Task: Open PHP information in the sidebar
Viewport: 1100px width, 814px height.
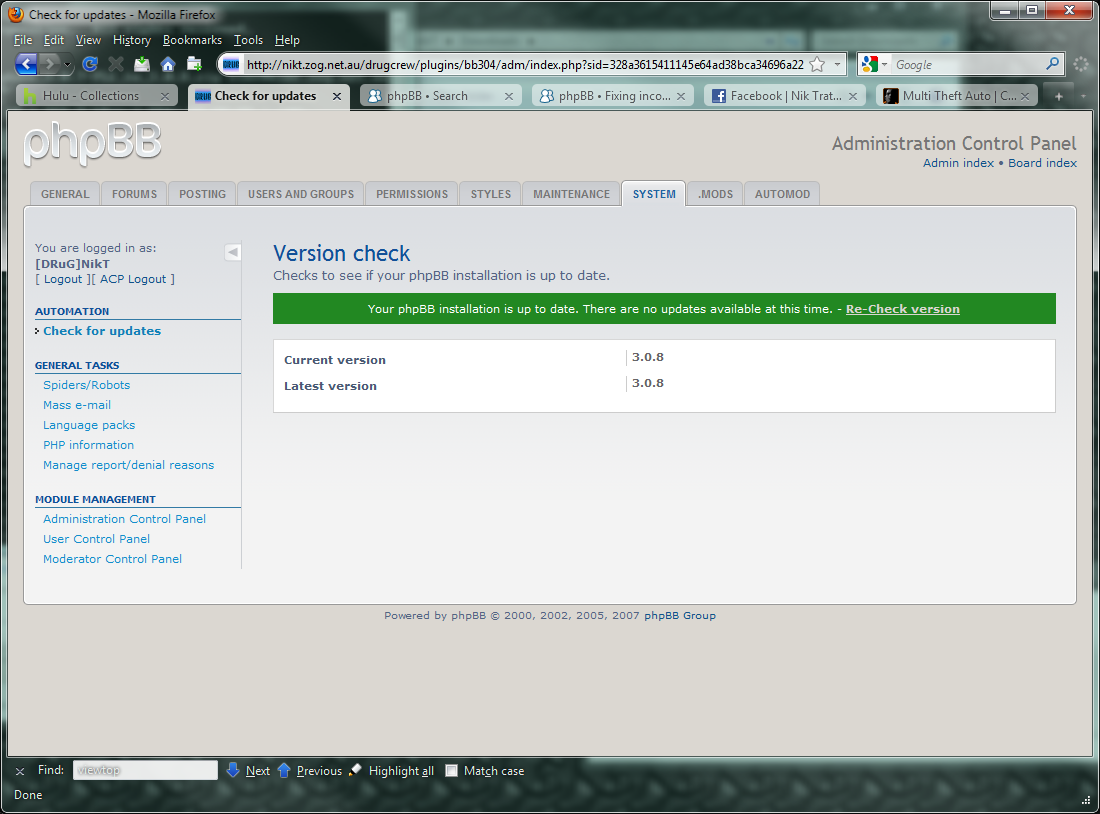Action: (88, 445)
